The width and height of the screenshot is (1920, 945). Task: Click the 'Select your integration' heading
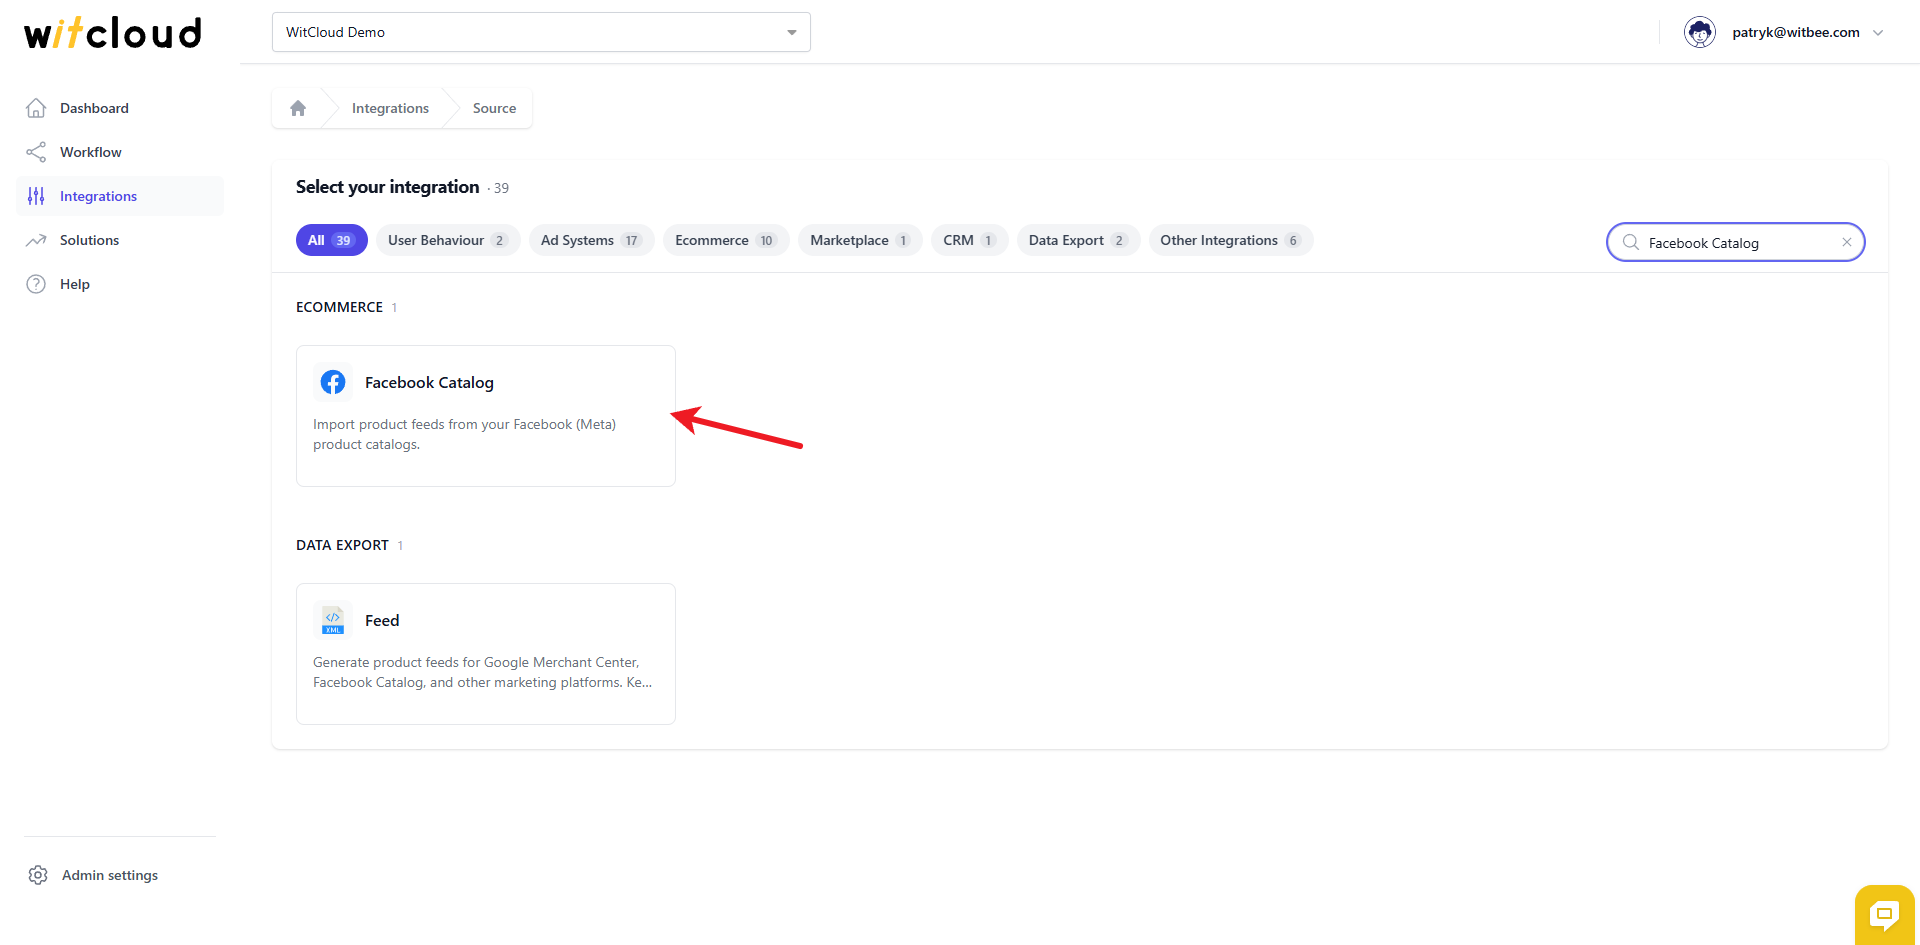tap(388, 187)
